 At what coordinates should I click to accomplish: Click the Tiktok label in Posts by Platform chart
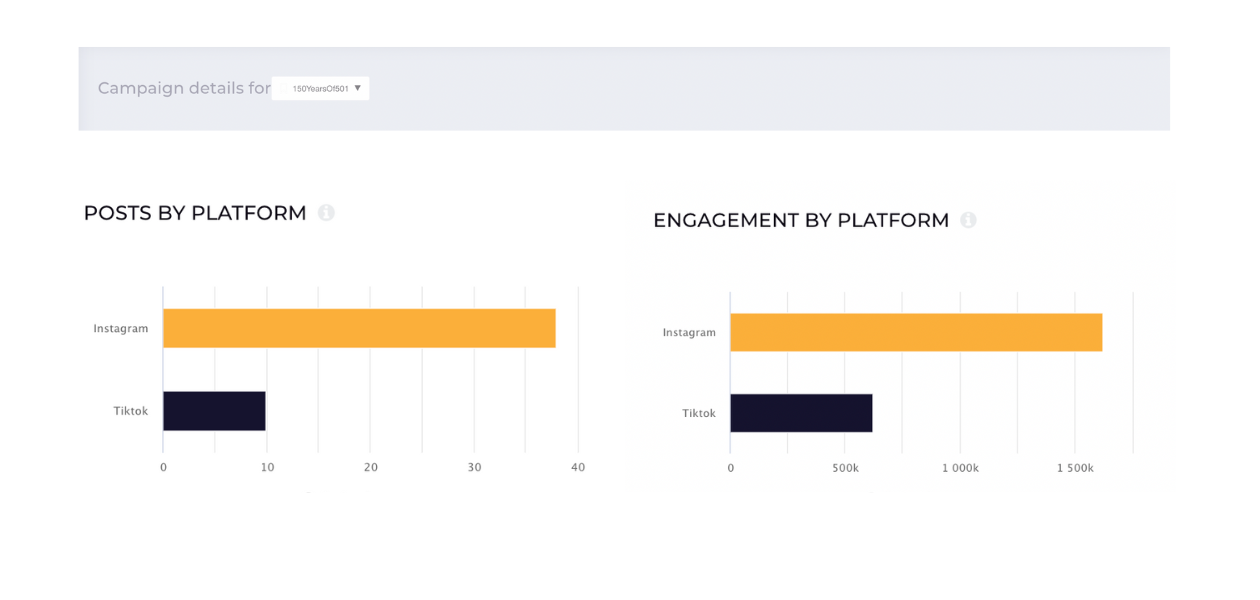point(131,411)
